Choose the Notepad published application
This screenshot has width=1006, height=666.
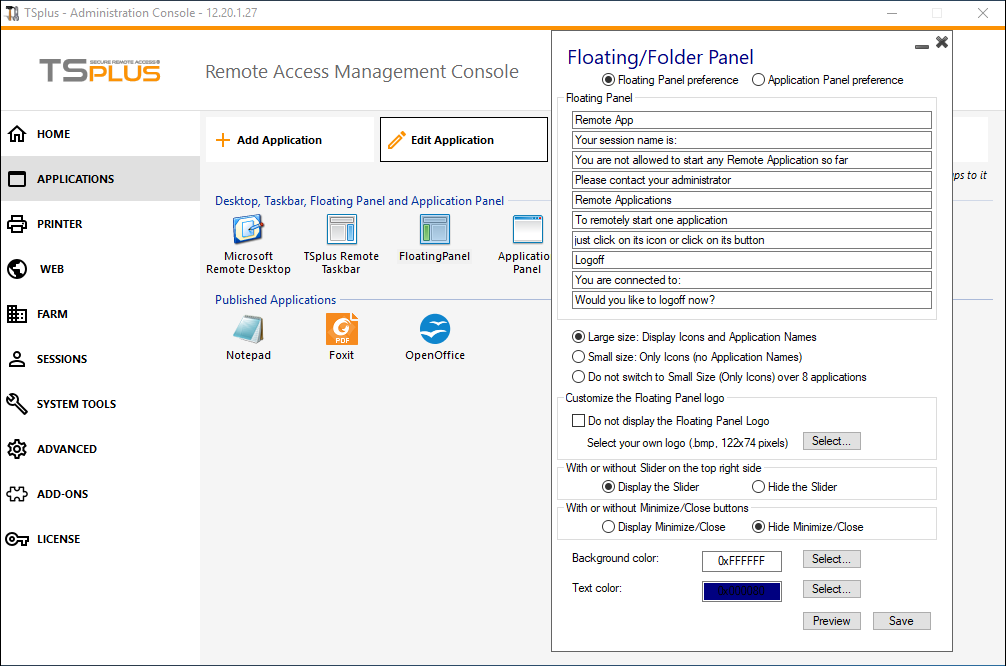(248, 330)
